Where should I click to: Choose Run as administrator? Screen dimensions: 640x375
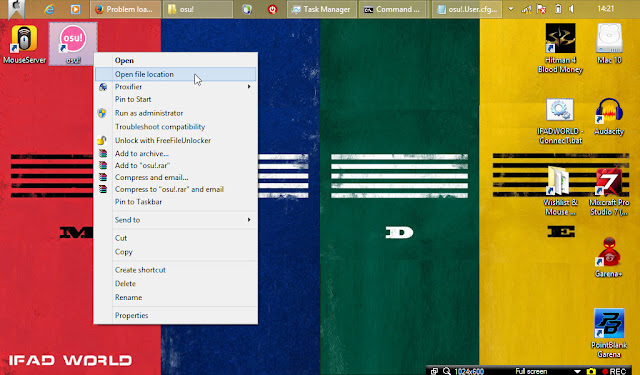coord(176,113)
